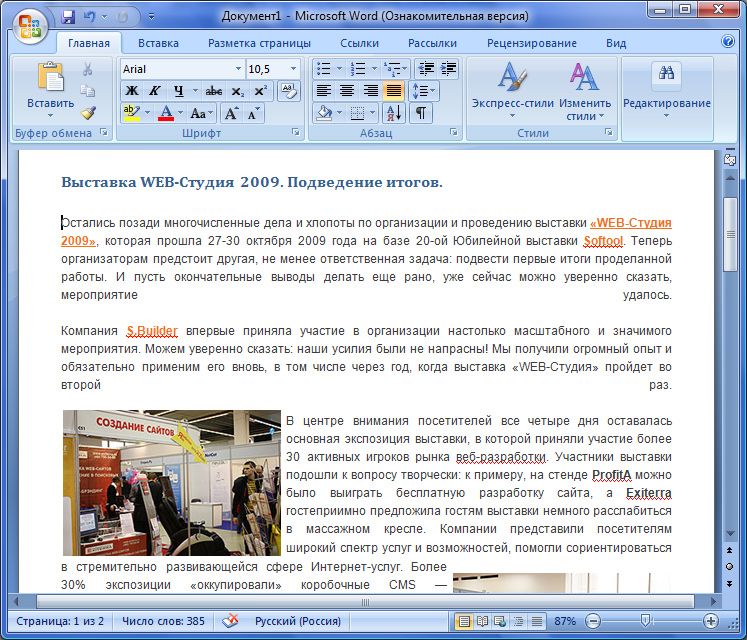This screenshot has width=747, height=640.
Task: Save the document from Quick Access toolbar
Action: point(68,17)
